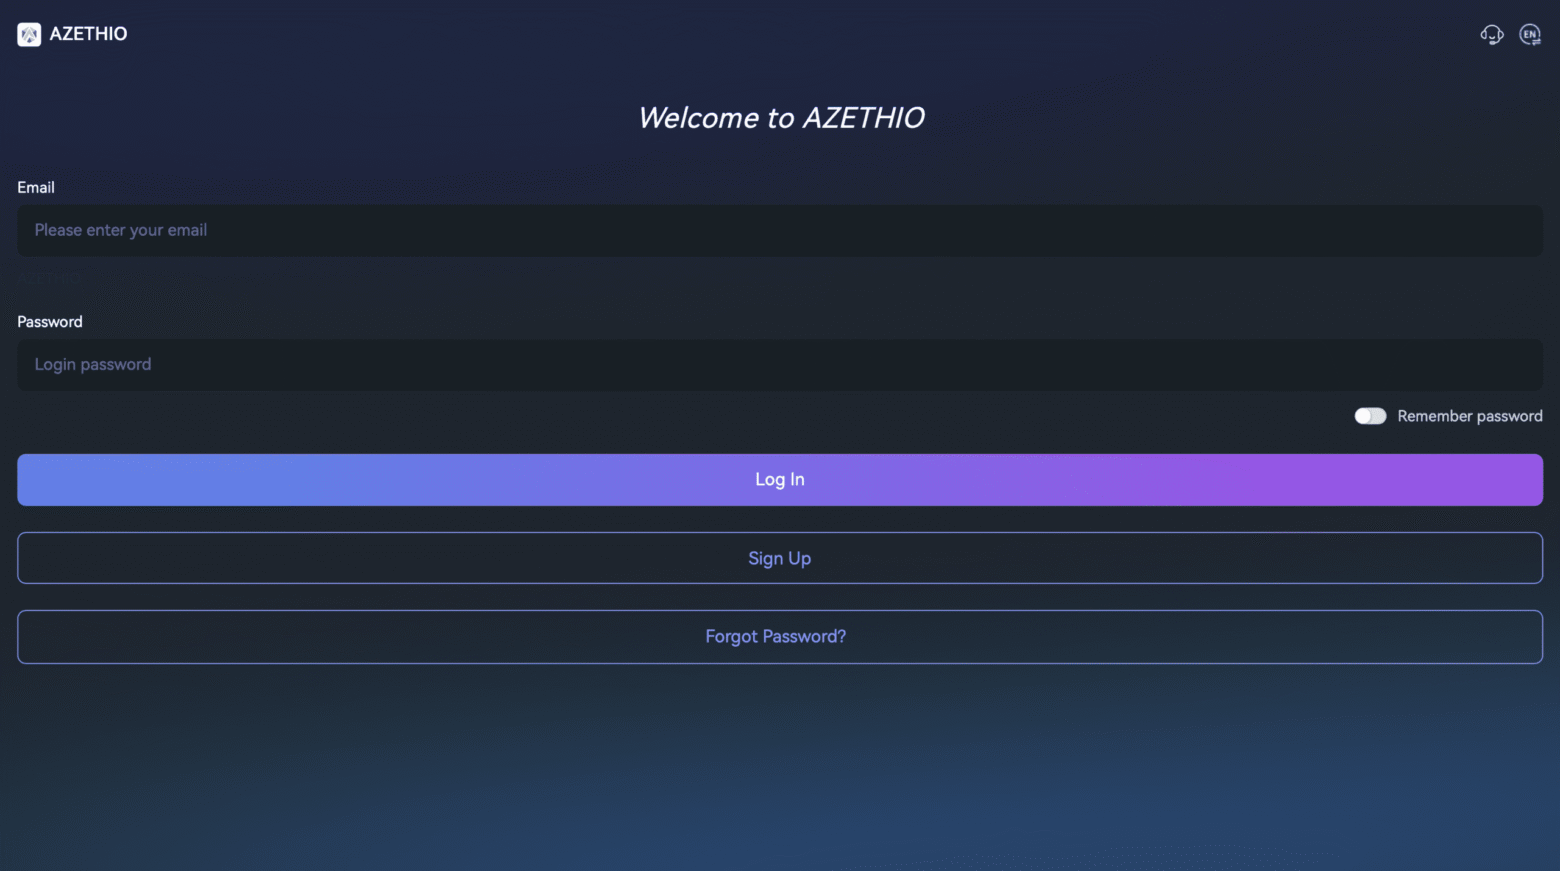Focus the Login password input field
1560x871 pixels.
click(x=780, y=365)
